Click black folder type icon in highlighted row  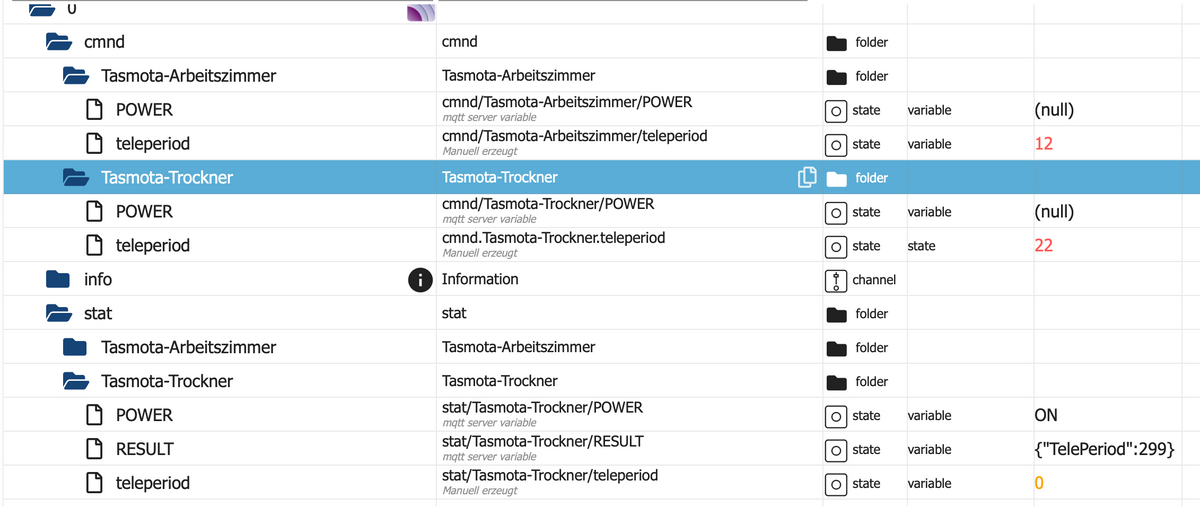click(x=837, y=178)
